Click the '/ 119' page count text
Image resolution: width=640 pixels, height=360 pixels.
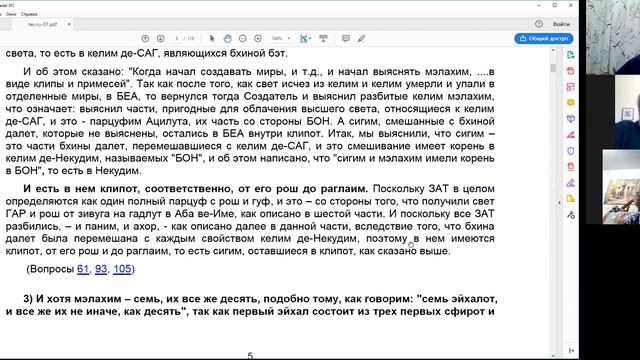189,38
